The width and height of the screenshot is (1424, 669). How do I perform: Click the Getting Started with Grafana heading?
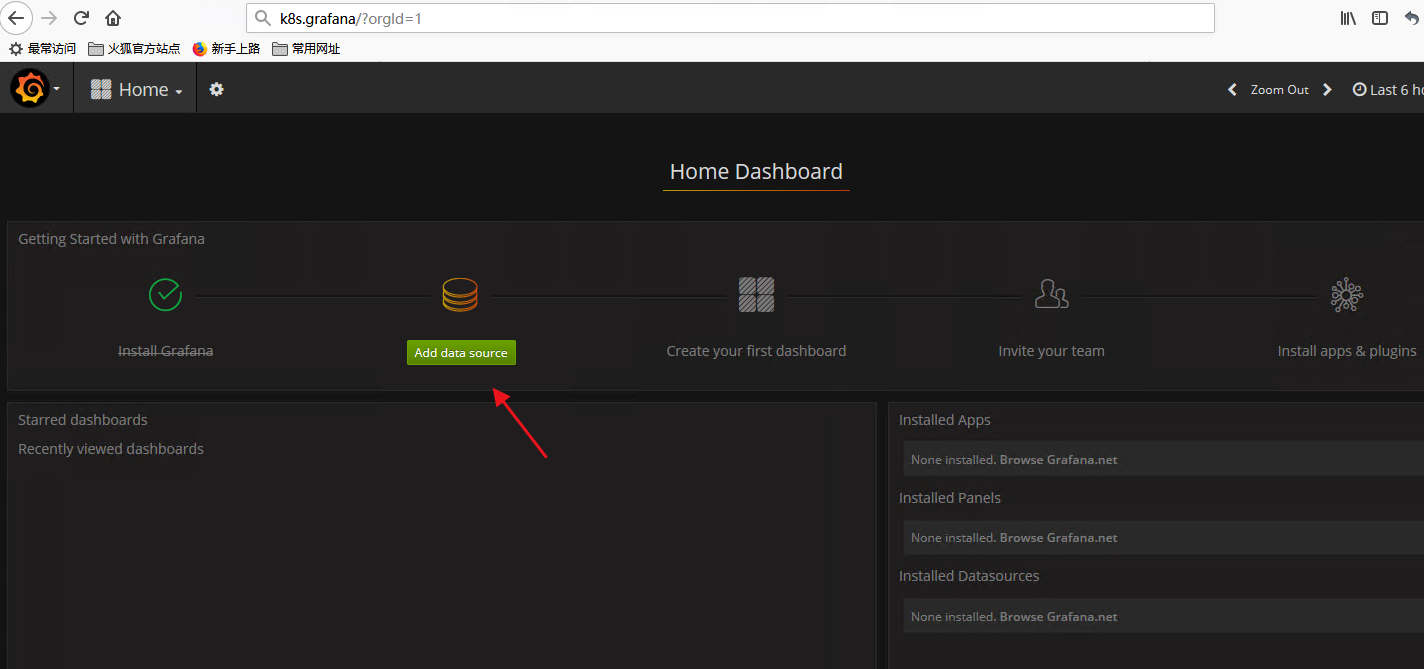pyautogui.click(x=111, y=239)
